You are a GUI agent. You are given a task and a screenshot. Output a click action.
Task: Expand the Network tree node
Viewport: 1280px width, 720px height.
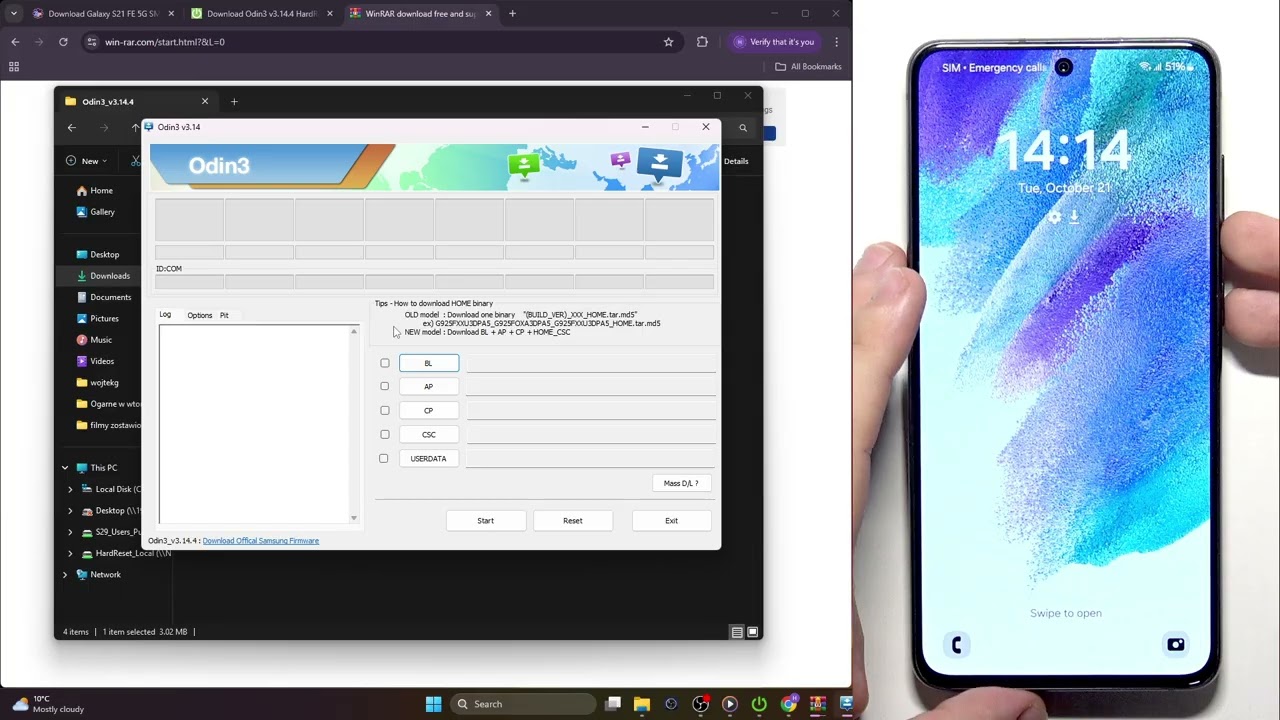(x=65, y=575)
